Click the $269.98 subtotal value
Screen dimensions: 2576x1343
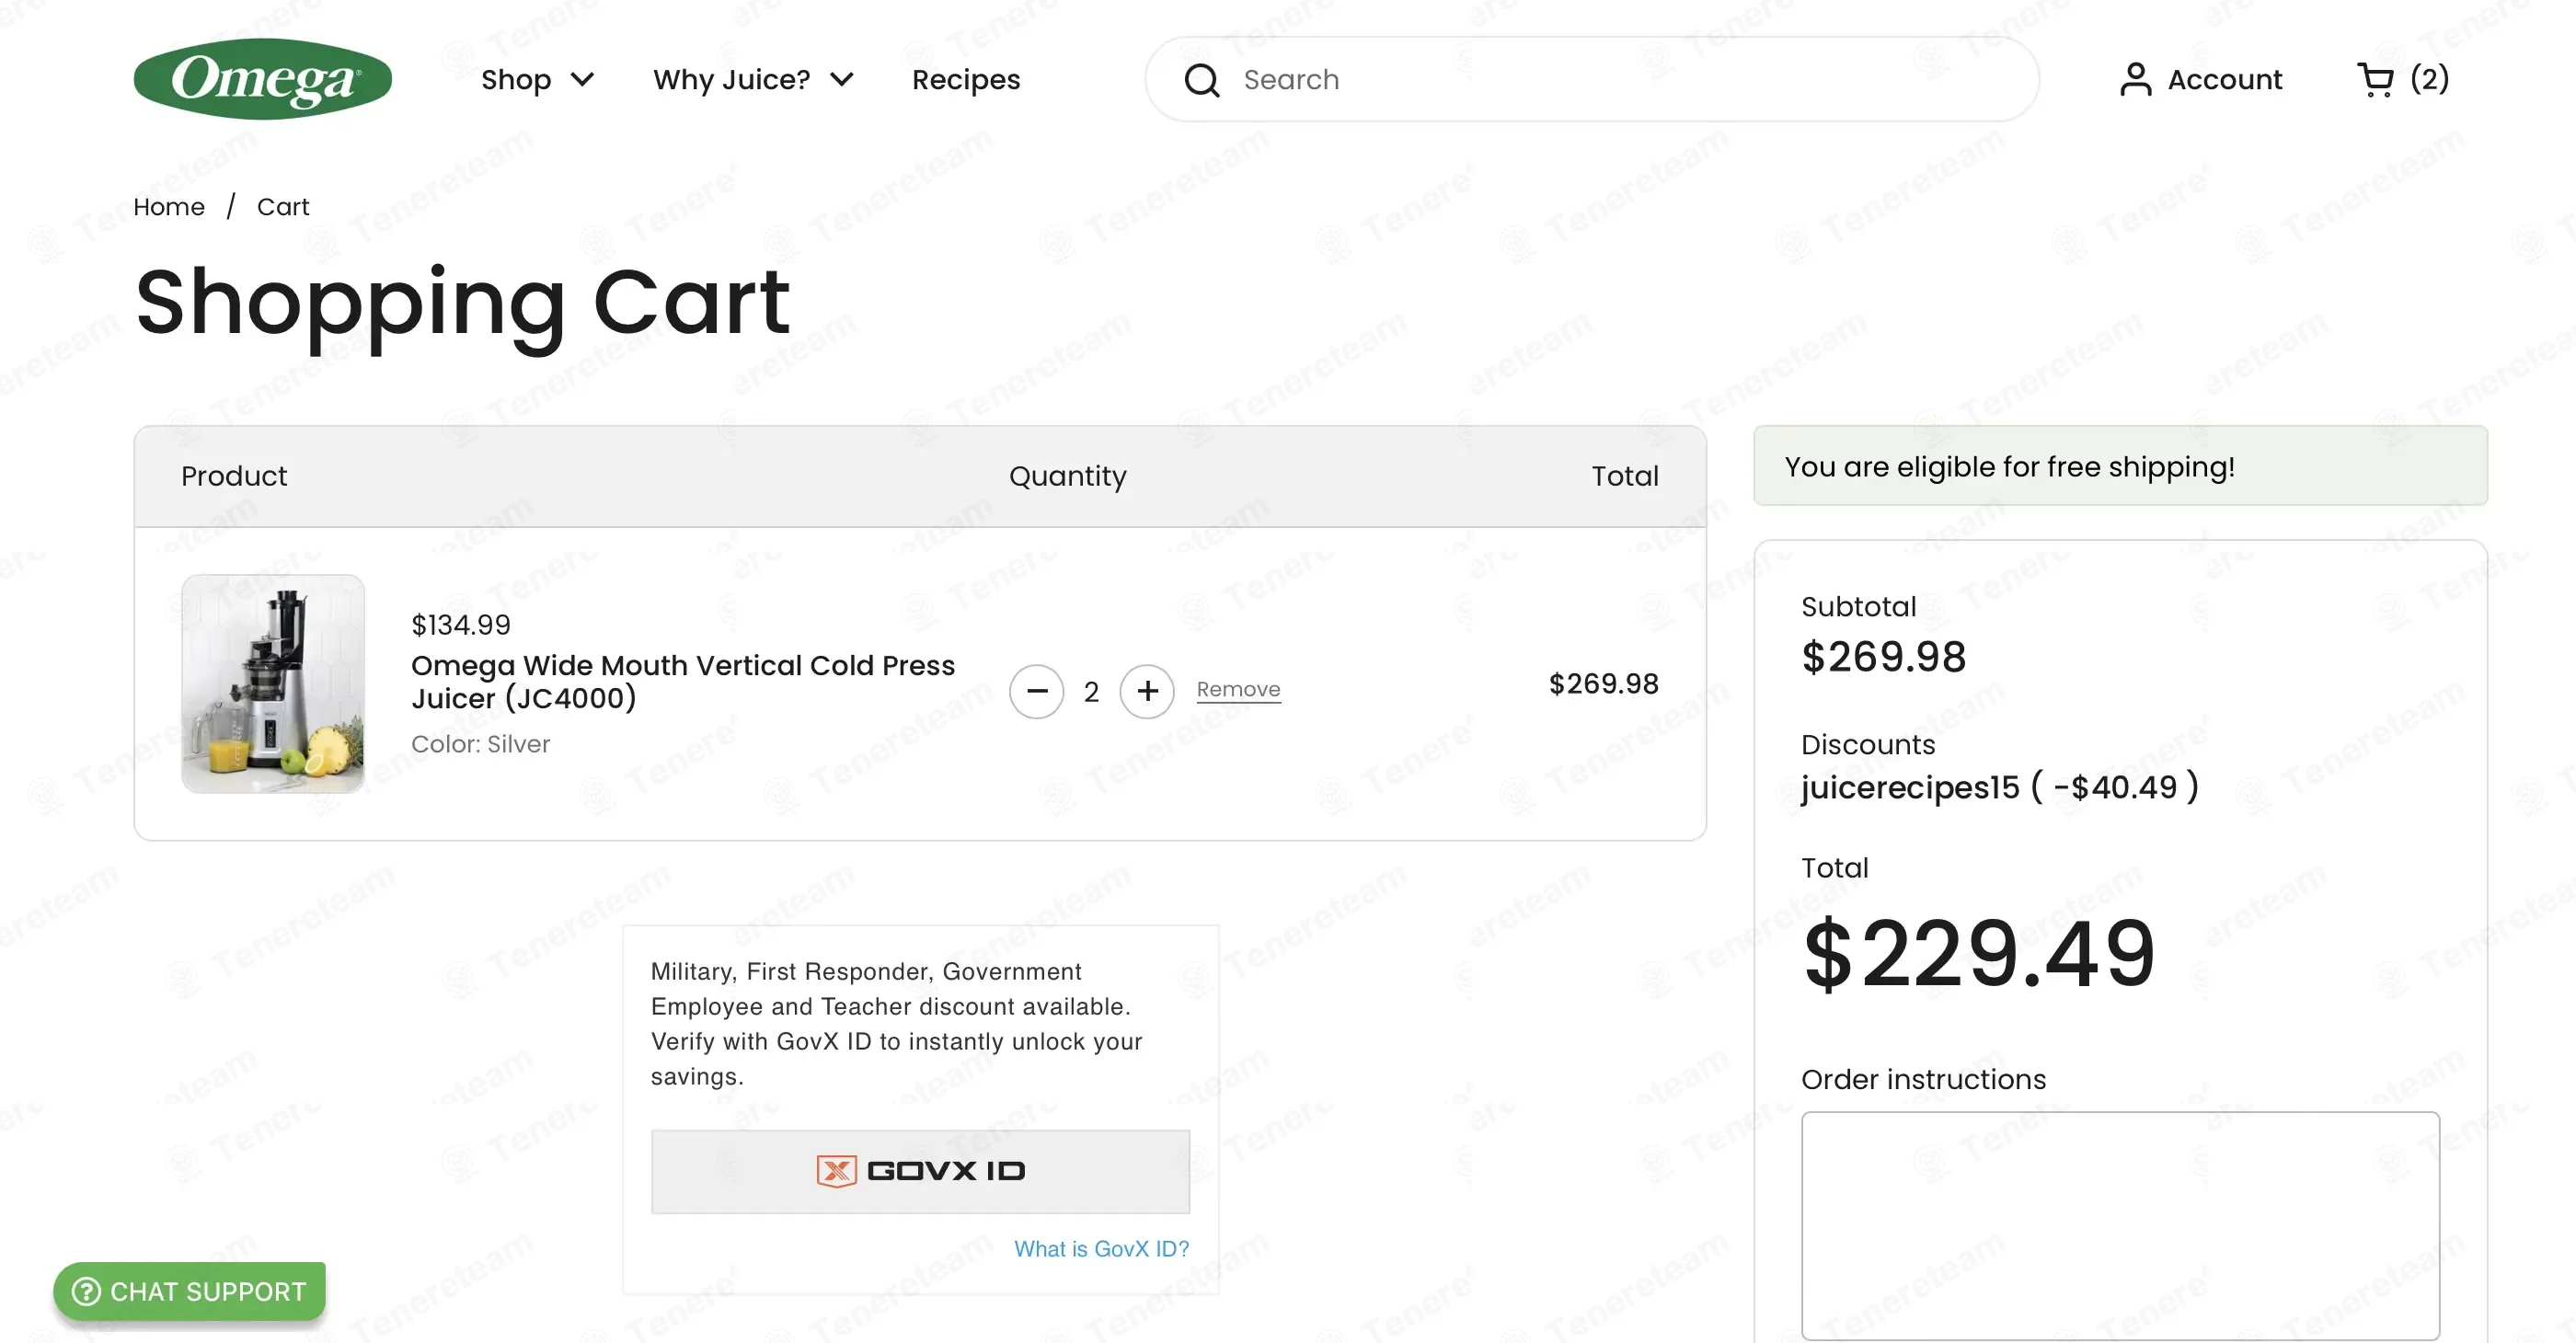pos(1883,656)
